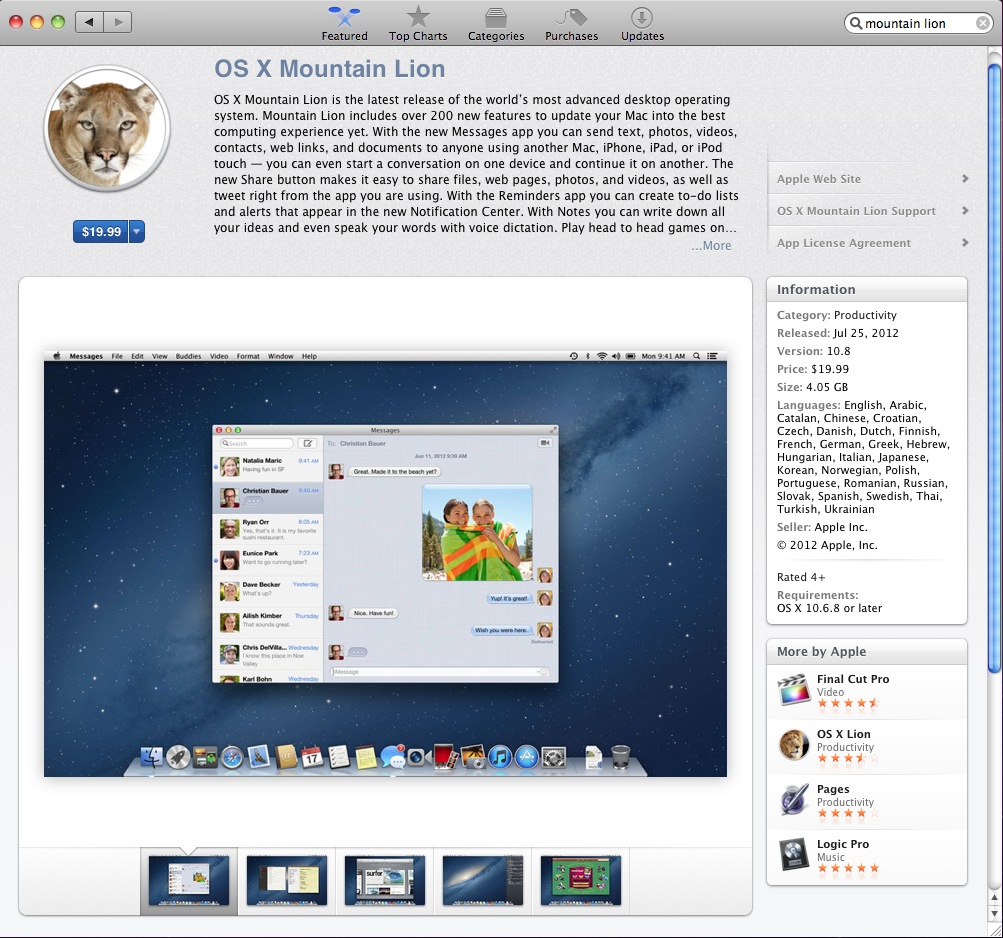Image resolution: width=1003 pixels, height=938 pixels.
Task: Go back with the left arrow button
Action: [x=89, y=22]
